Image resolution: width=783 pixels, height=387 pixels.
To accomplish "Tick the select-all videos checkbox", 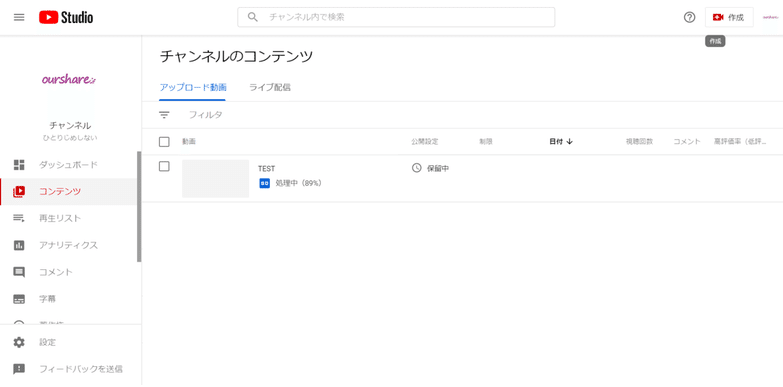I will coord(164,142).
